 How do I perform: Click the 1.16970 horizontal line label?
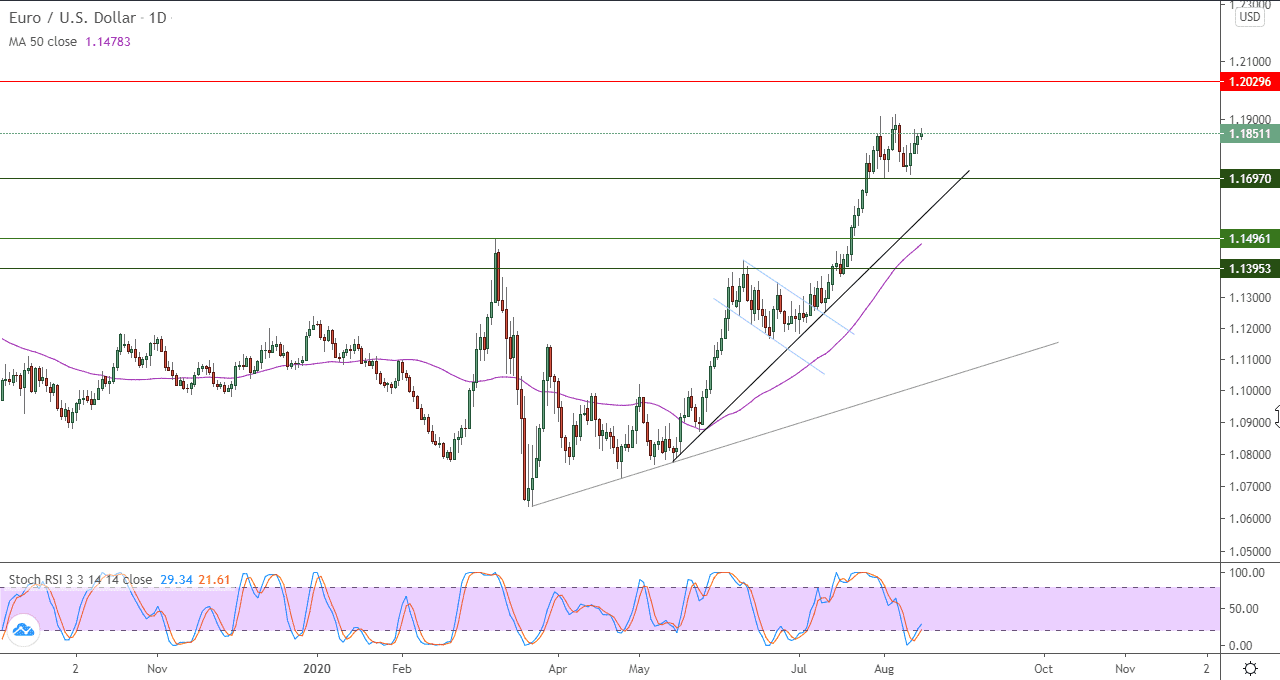pyautogui.click(x=1249, y=179)
